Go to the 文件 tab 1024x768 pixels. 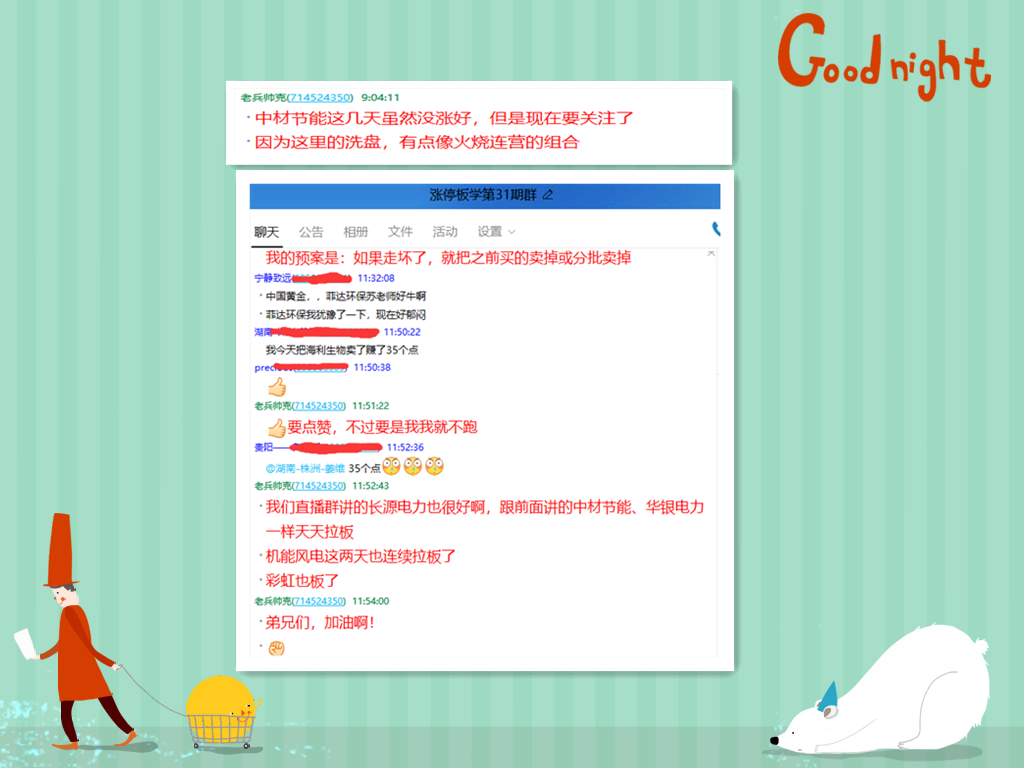point(400,232)
